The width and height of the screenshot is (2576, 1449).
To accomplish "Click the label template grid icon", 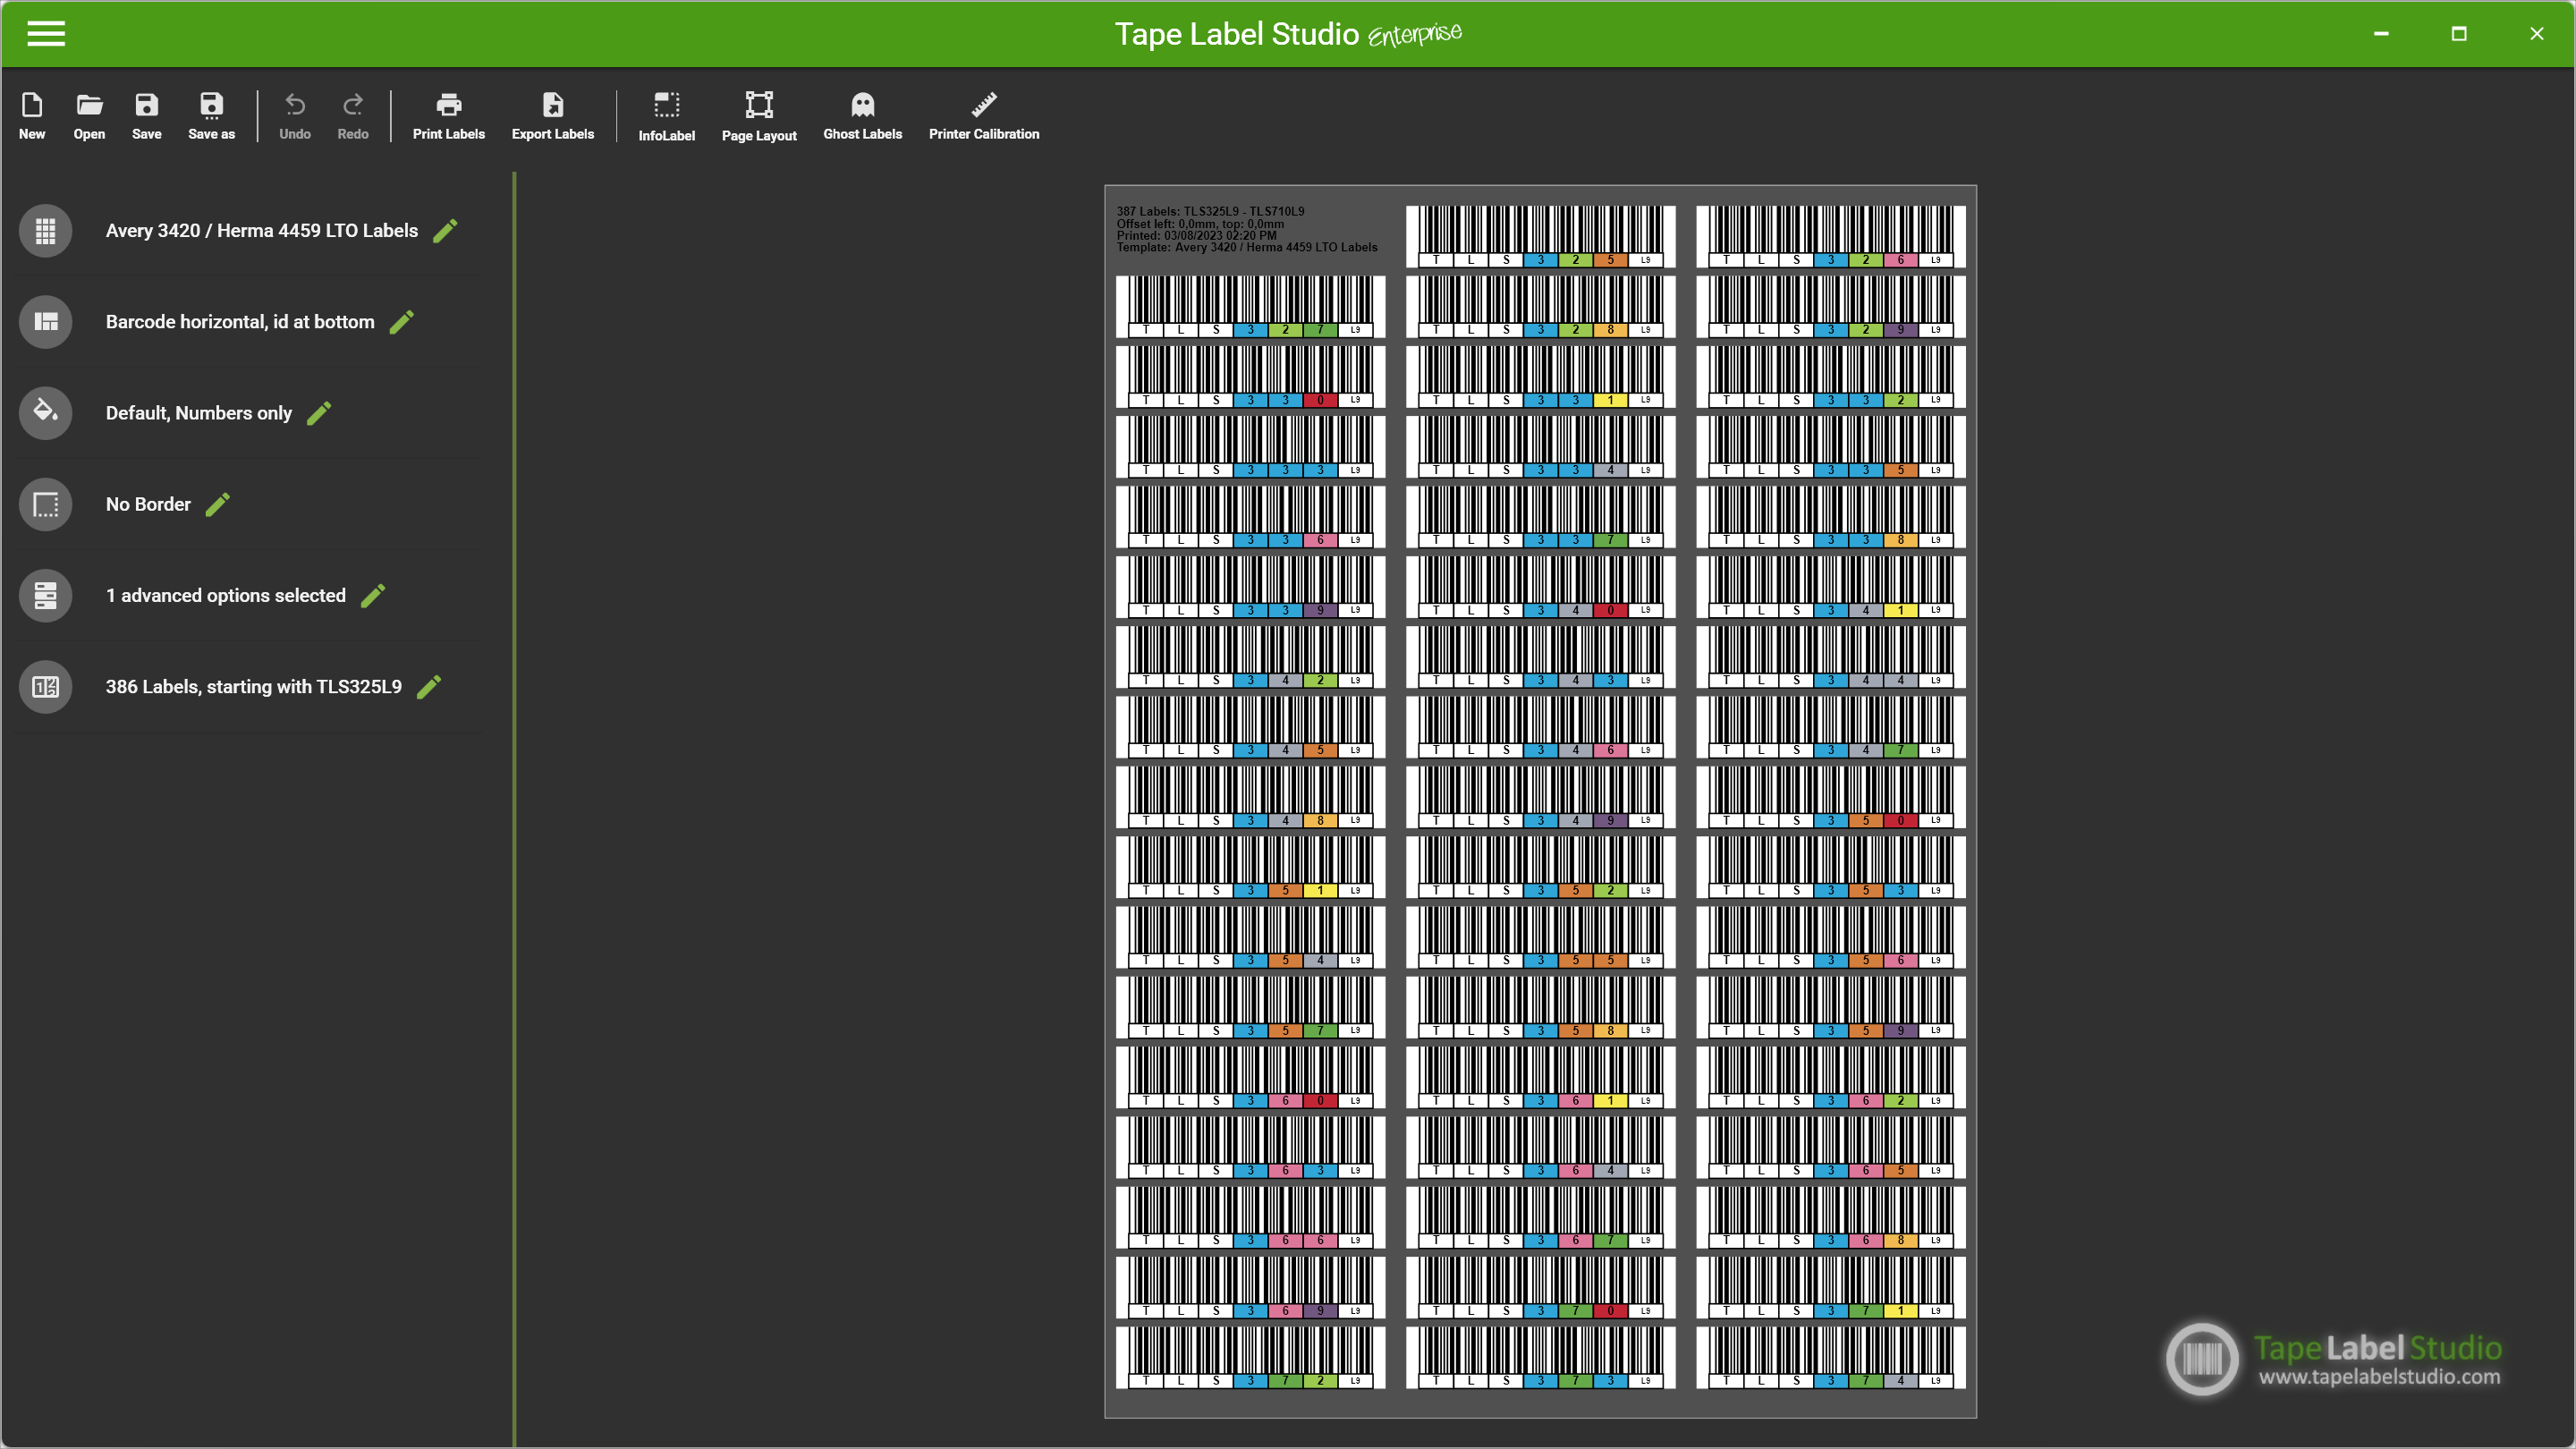I will (46, 231).
